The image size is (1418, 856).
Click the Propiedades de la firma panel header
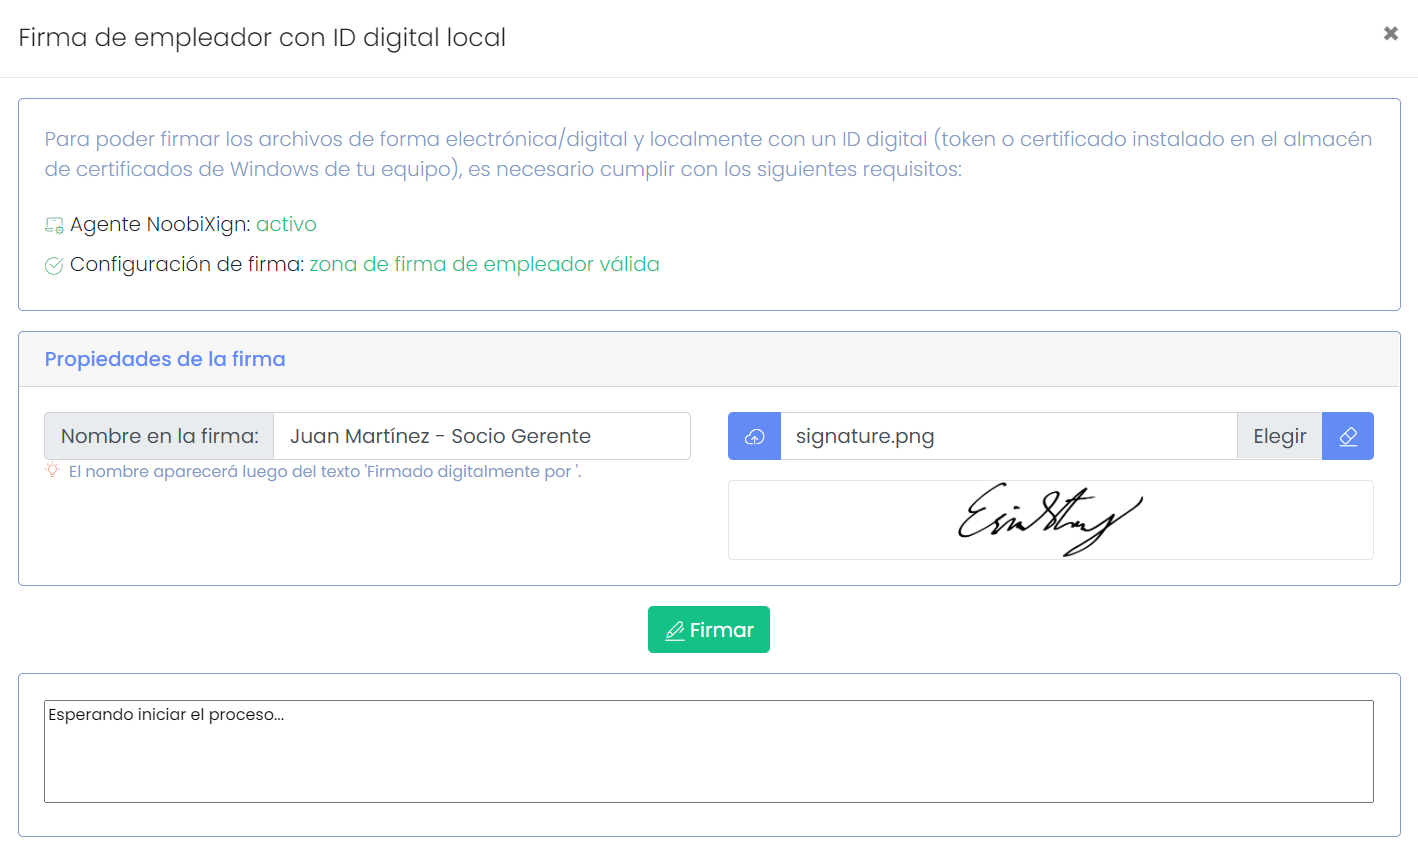[x=165, y=359]
